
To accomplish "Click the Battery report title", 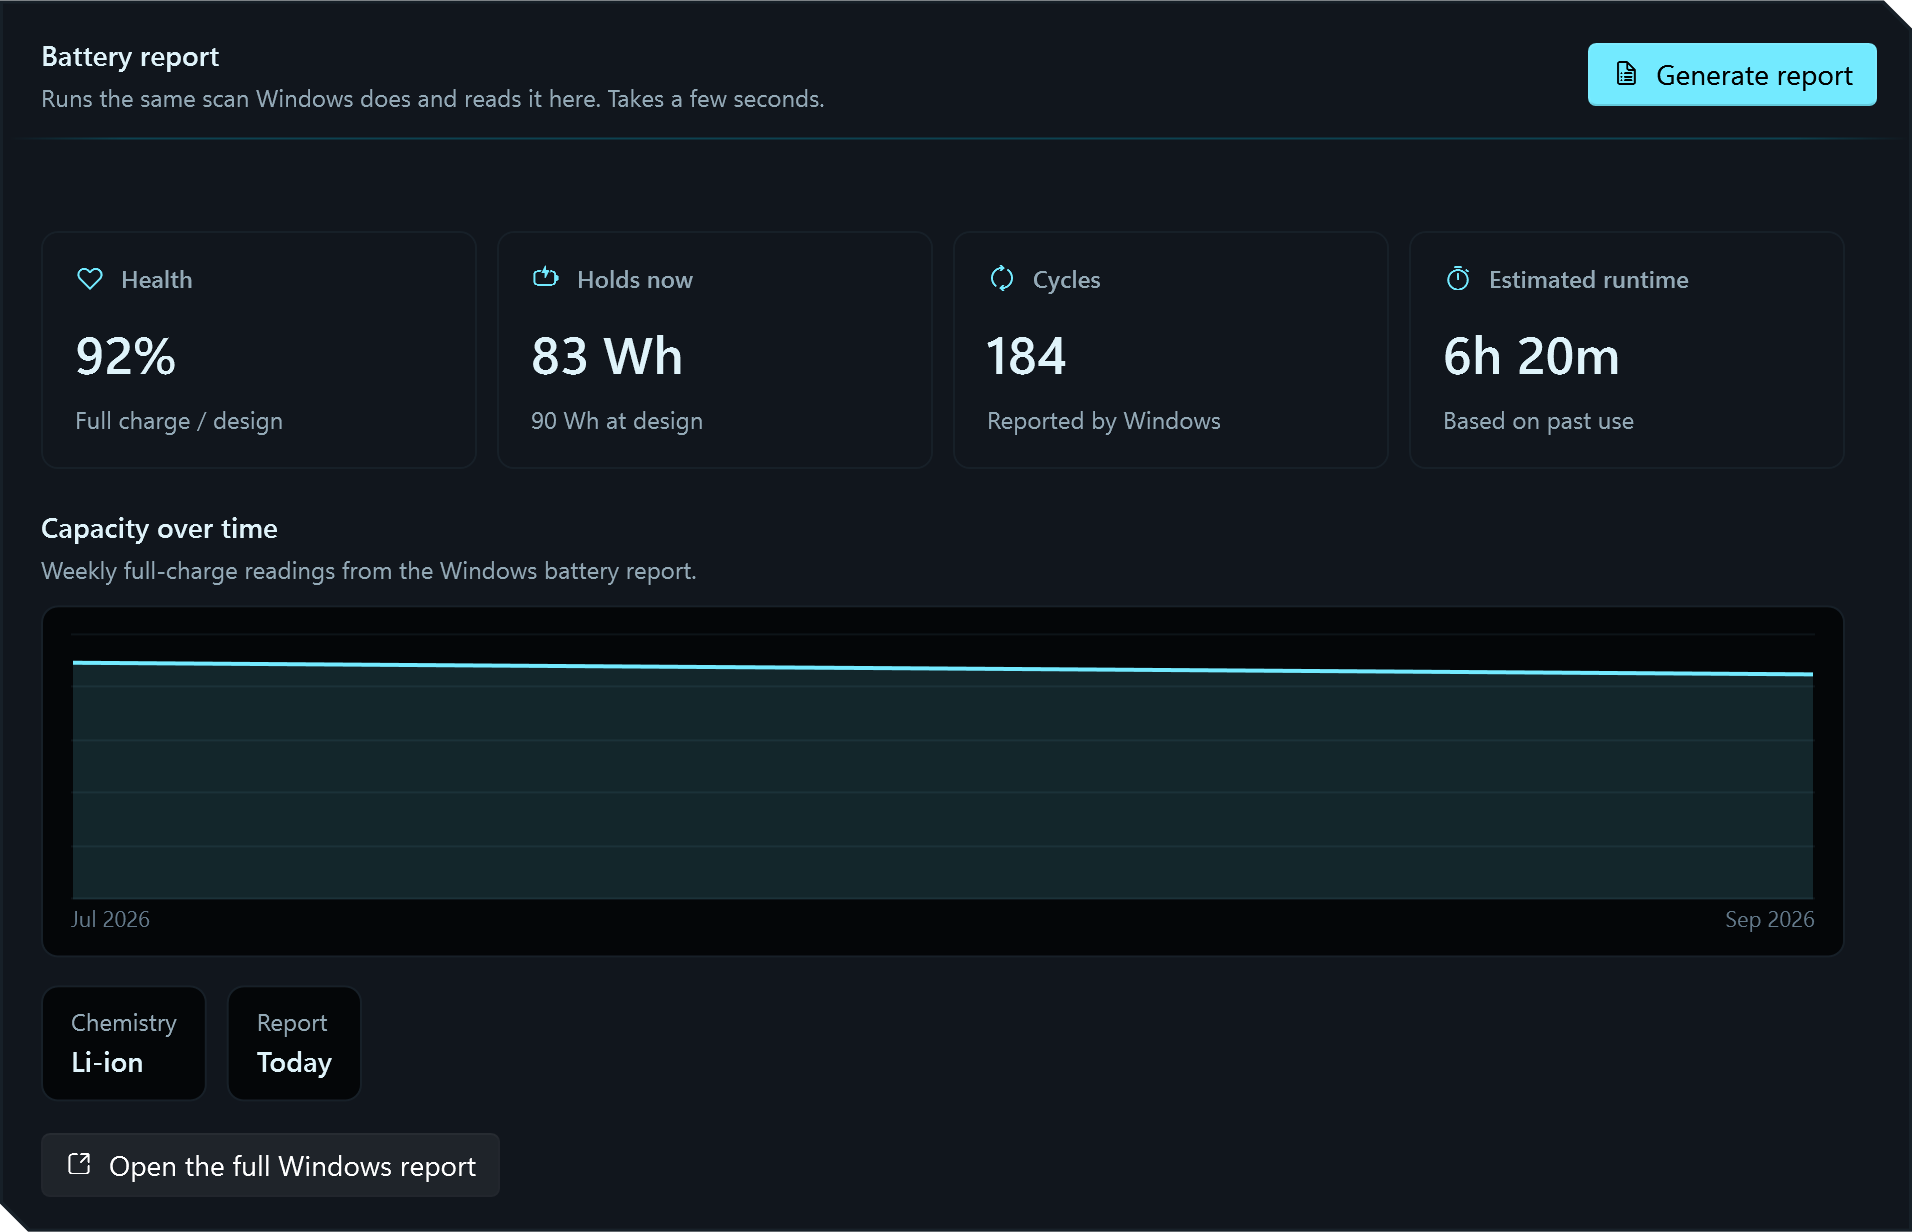I will (130, 57).
